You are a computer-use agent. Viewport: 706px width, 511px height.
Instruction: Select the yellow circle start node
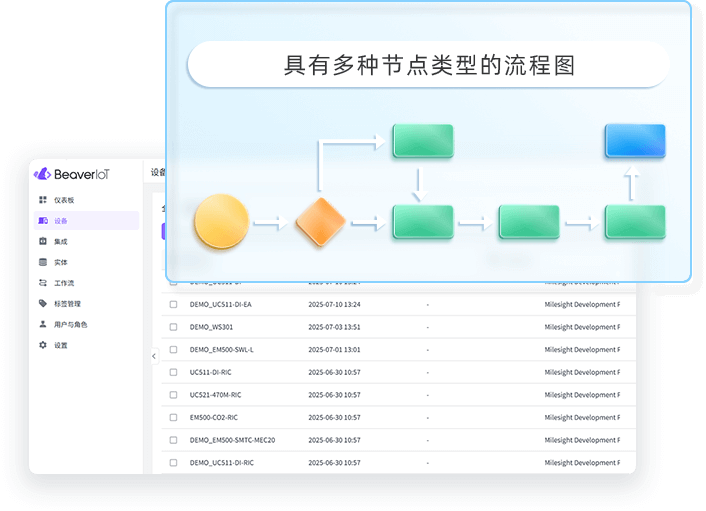221,221
